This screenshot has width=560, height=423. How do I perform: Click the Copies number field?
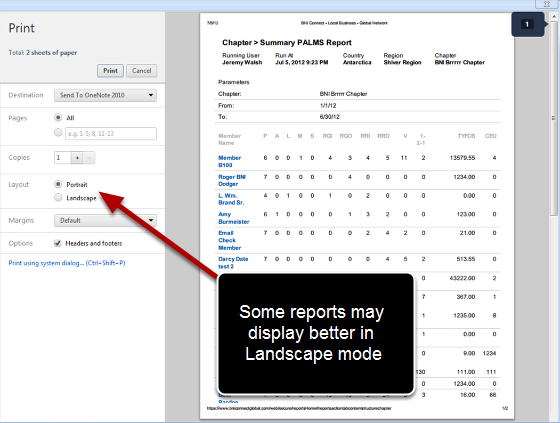[63, 158]
